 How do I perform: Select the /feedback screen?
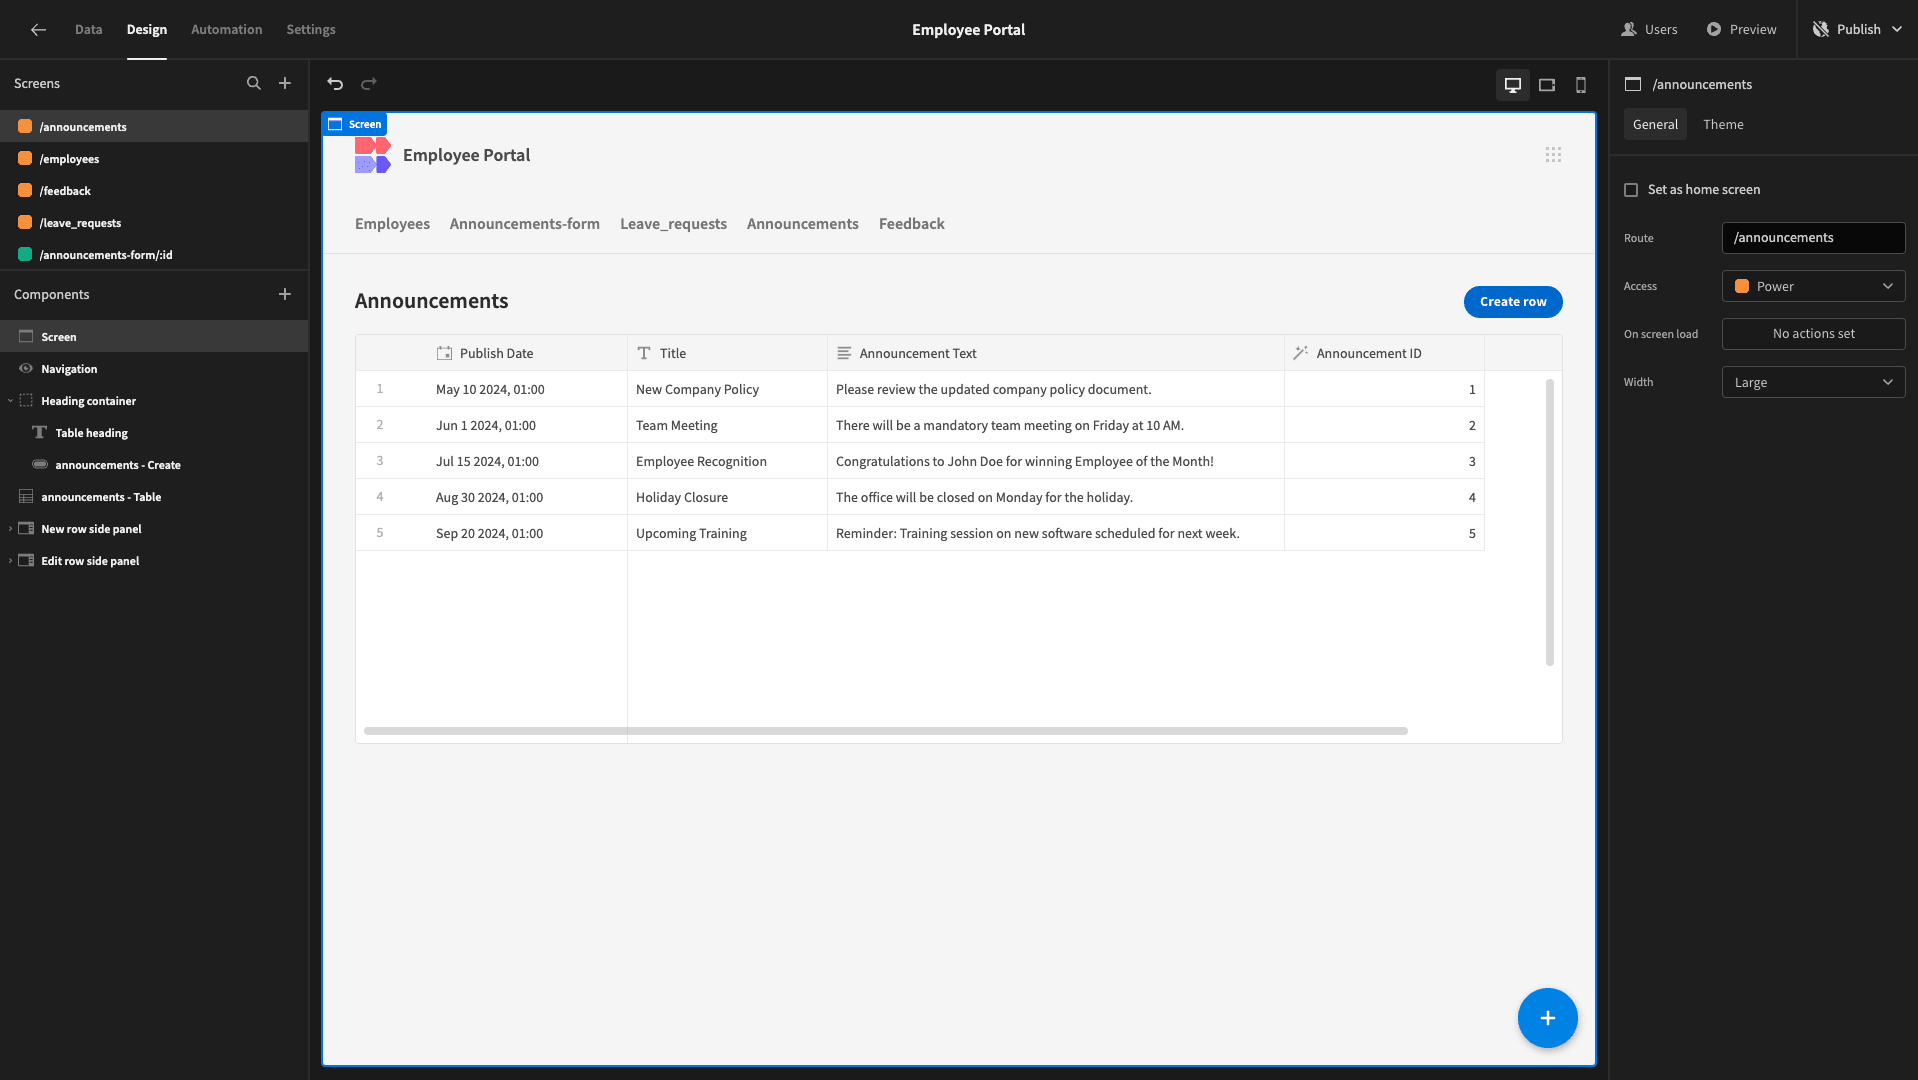[154, 191]
